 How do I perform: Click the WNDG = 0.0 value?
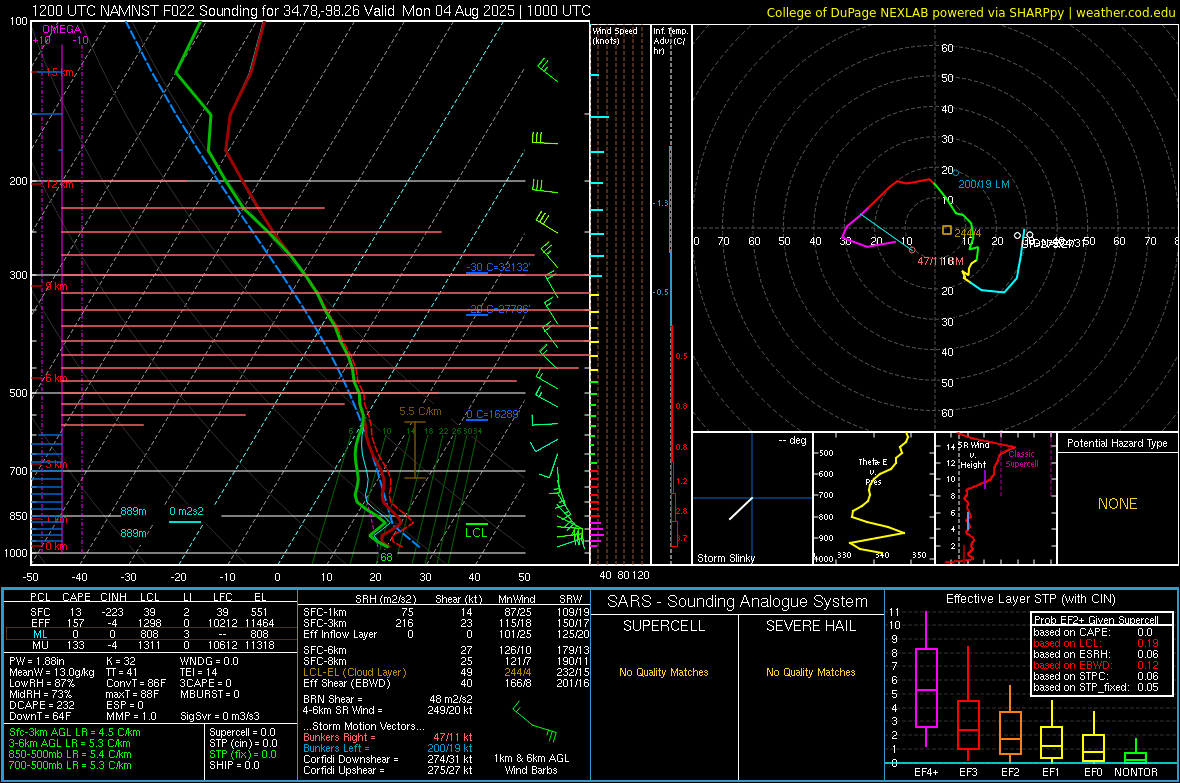click(x=209, y=661)
